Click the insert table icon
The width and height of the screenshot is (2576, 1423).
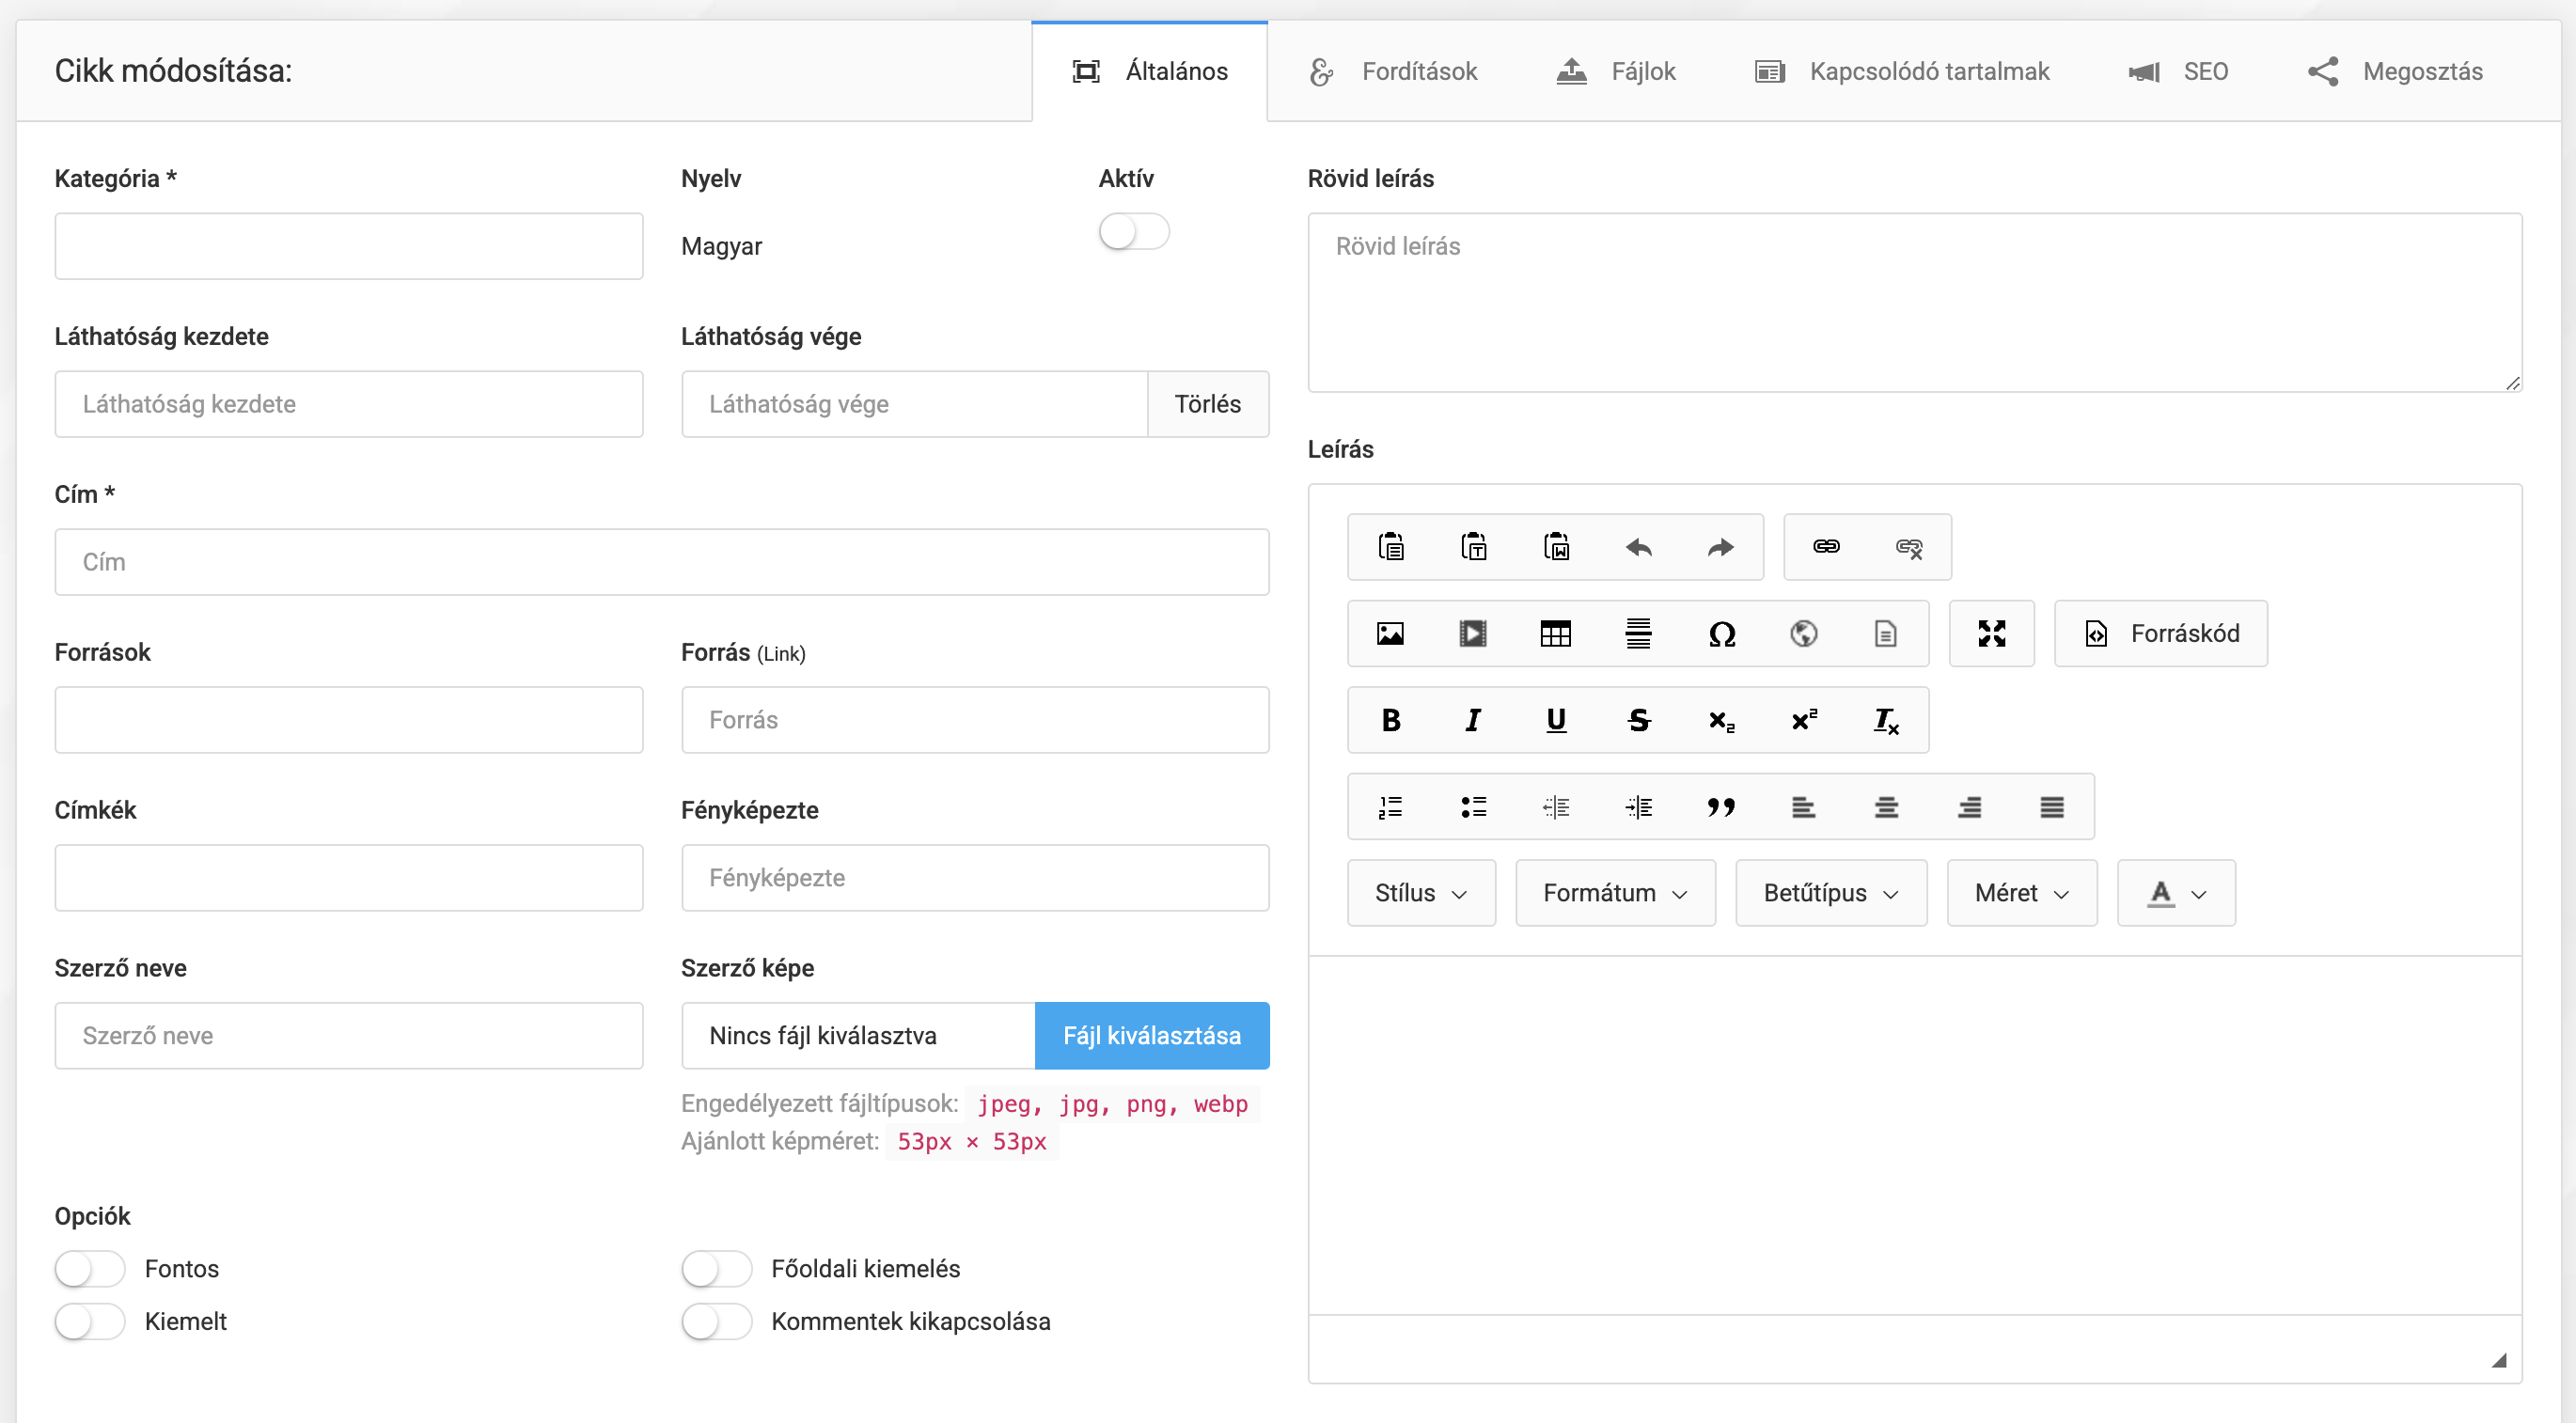pos(1555,634)
